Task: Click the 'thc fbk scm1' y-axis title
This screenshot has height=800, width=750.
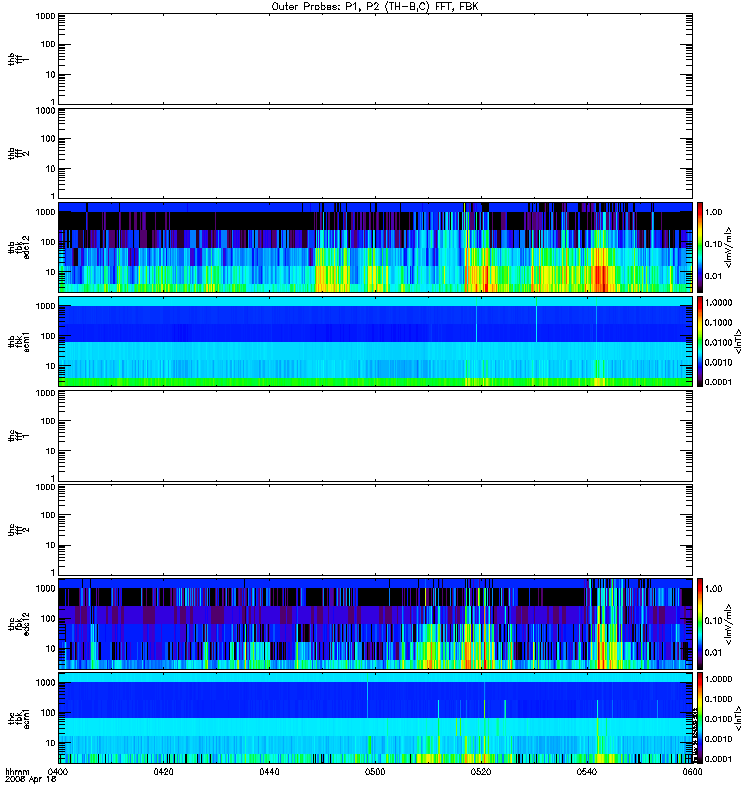Action: 19,718
